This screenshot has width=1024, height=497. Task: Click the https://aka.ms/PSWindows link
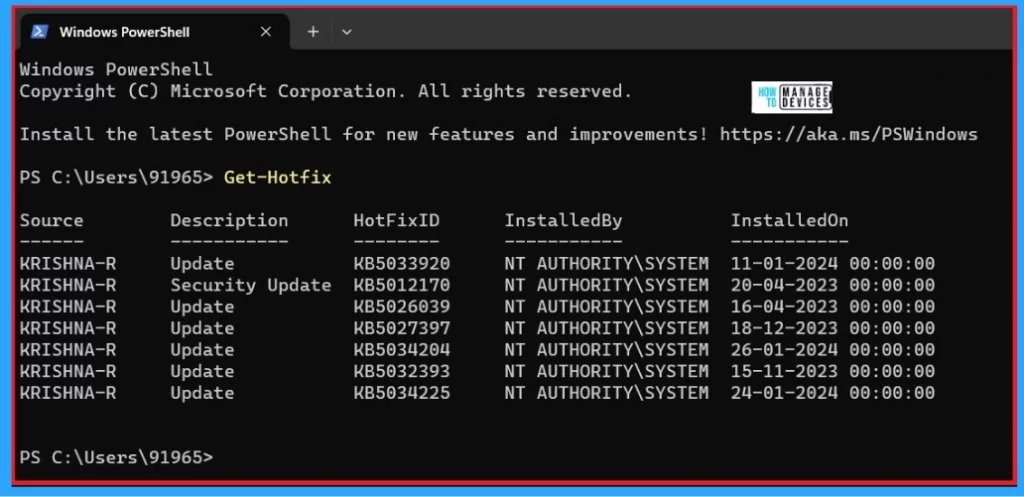click(x=848, y=135)
